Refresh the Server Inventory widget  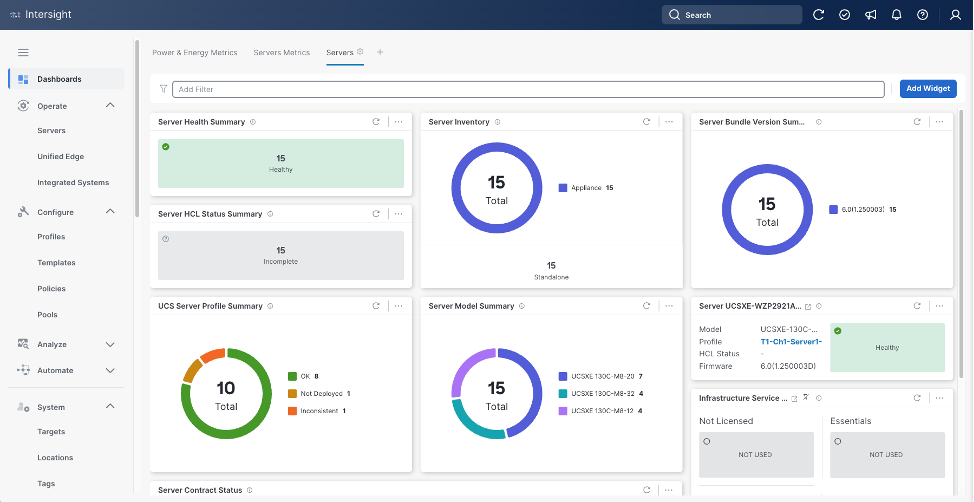[x=646, y=122]
